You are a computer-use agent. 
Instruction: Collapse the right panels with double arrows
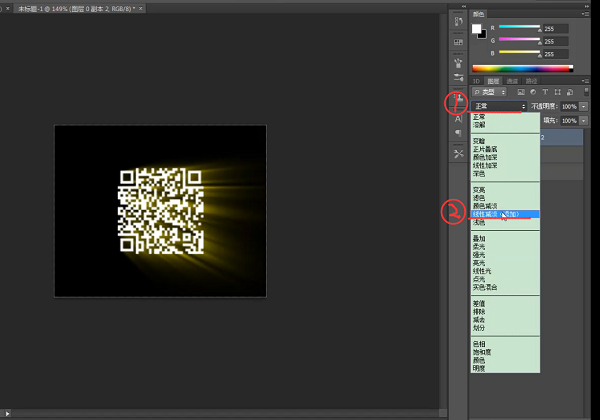click(587, 7)
